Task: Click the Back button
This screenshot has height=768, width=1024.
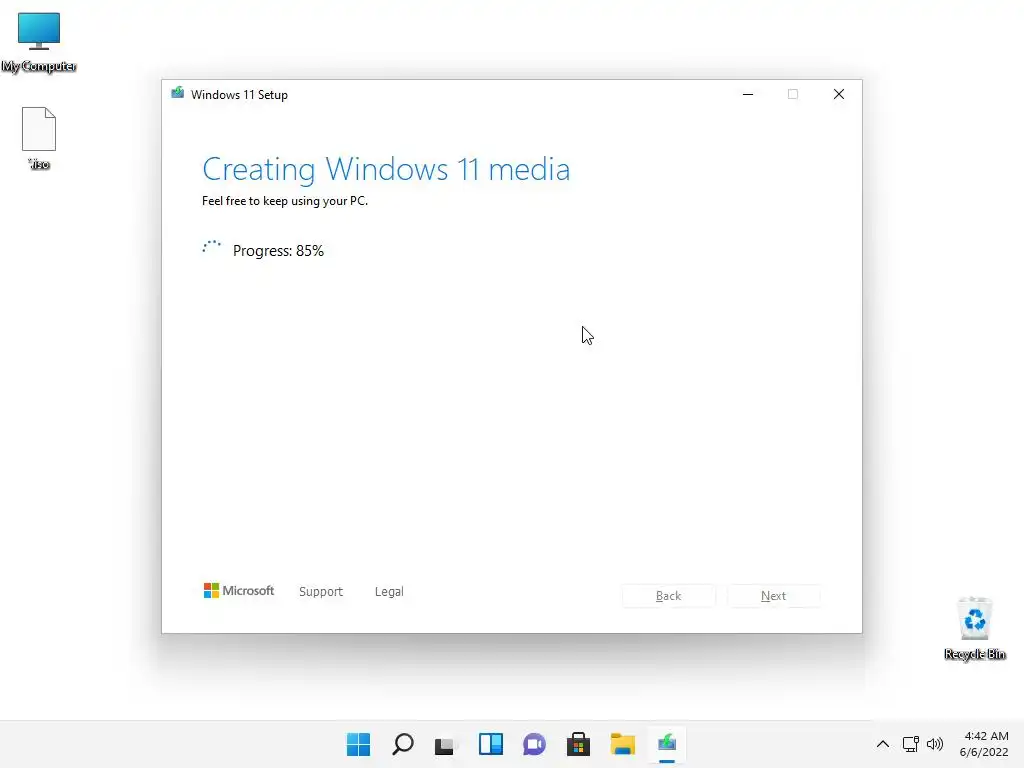Action: click(669, 596)
